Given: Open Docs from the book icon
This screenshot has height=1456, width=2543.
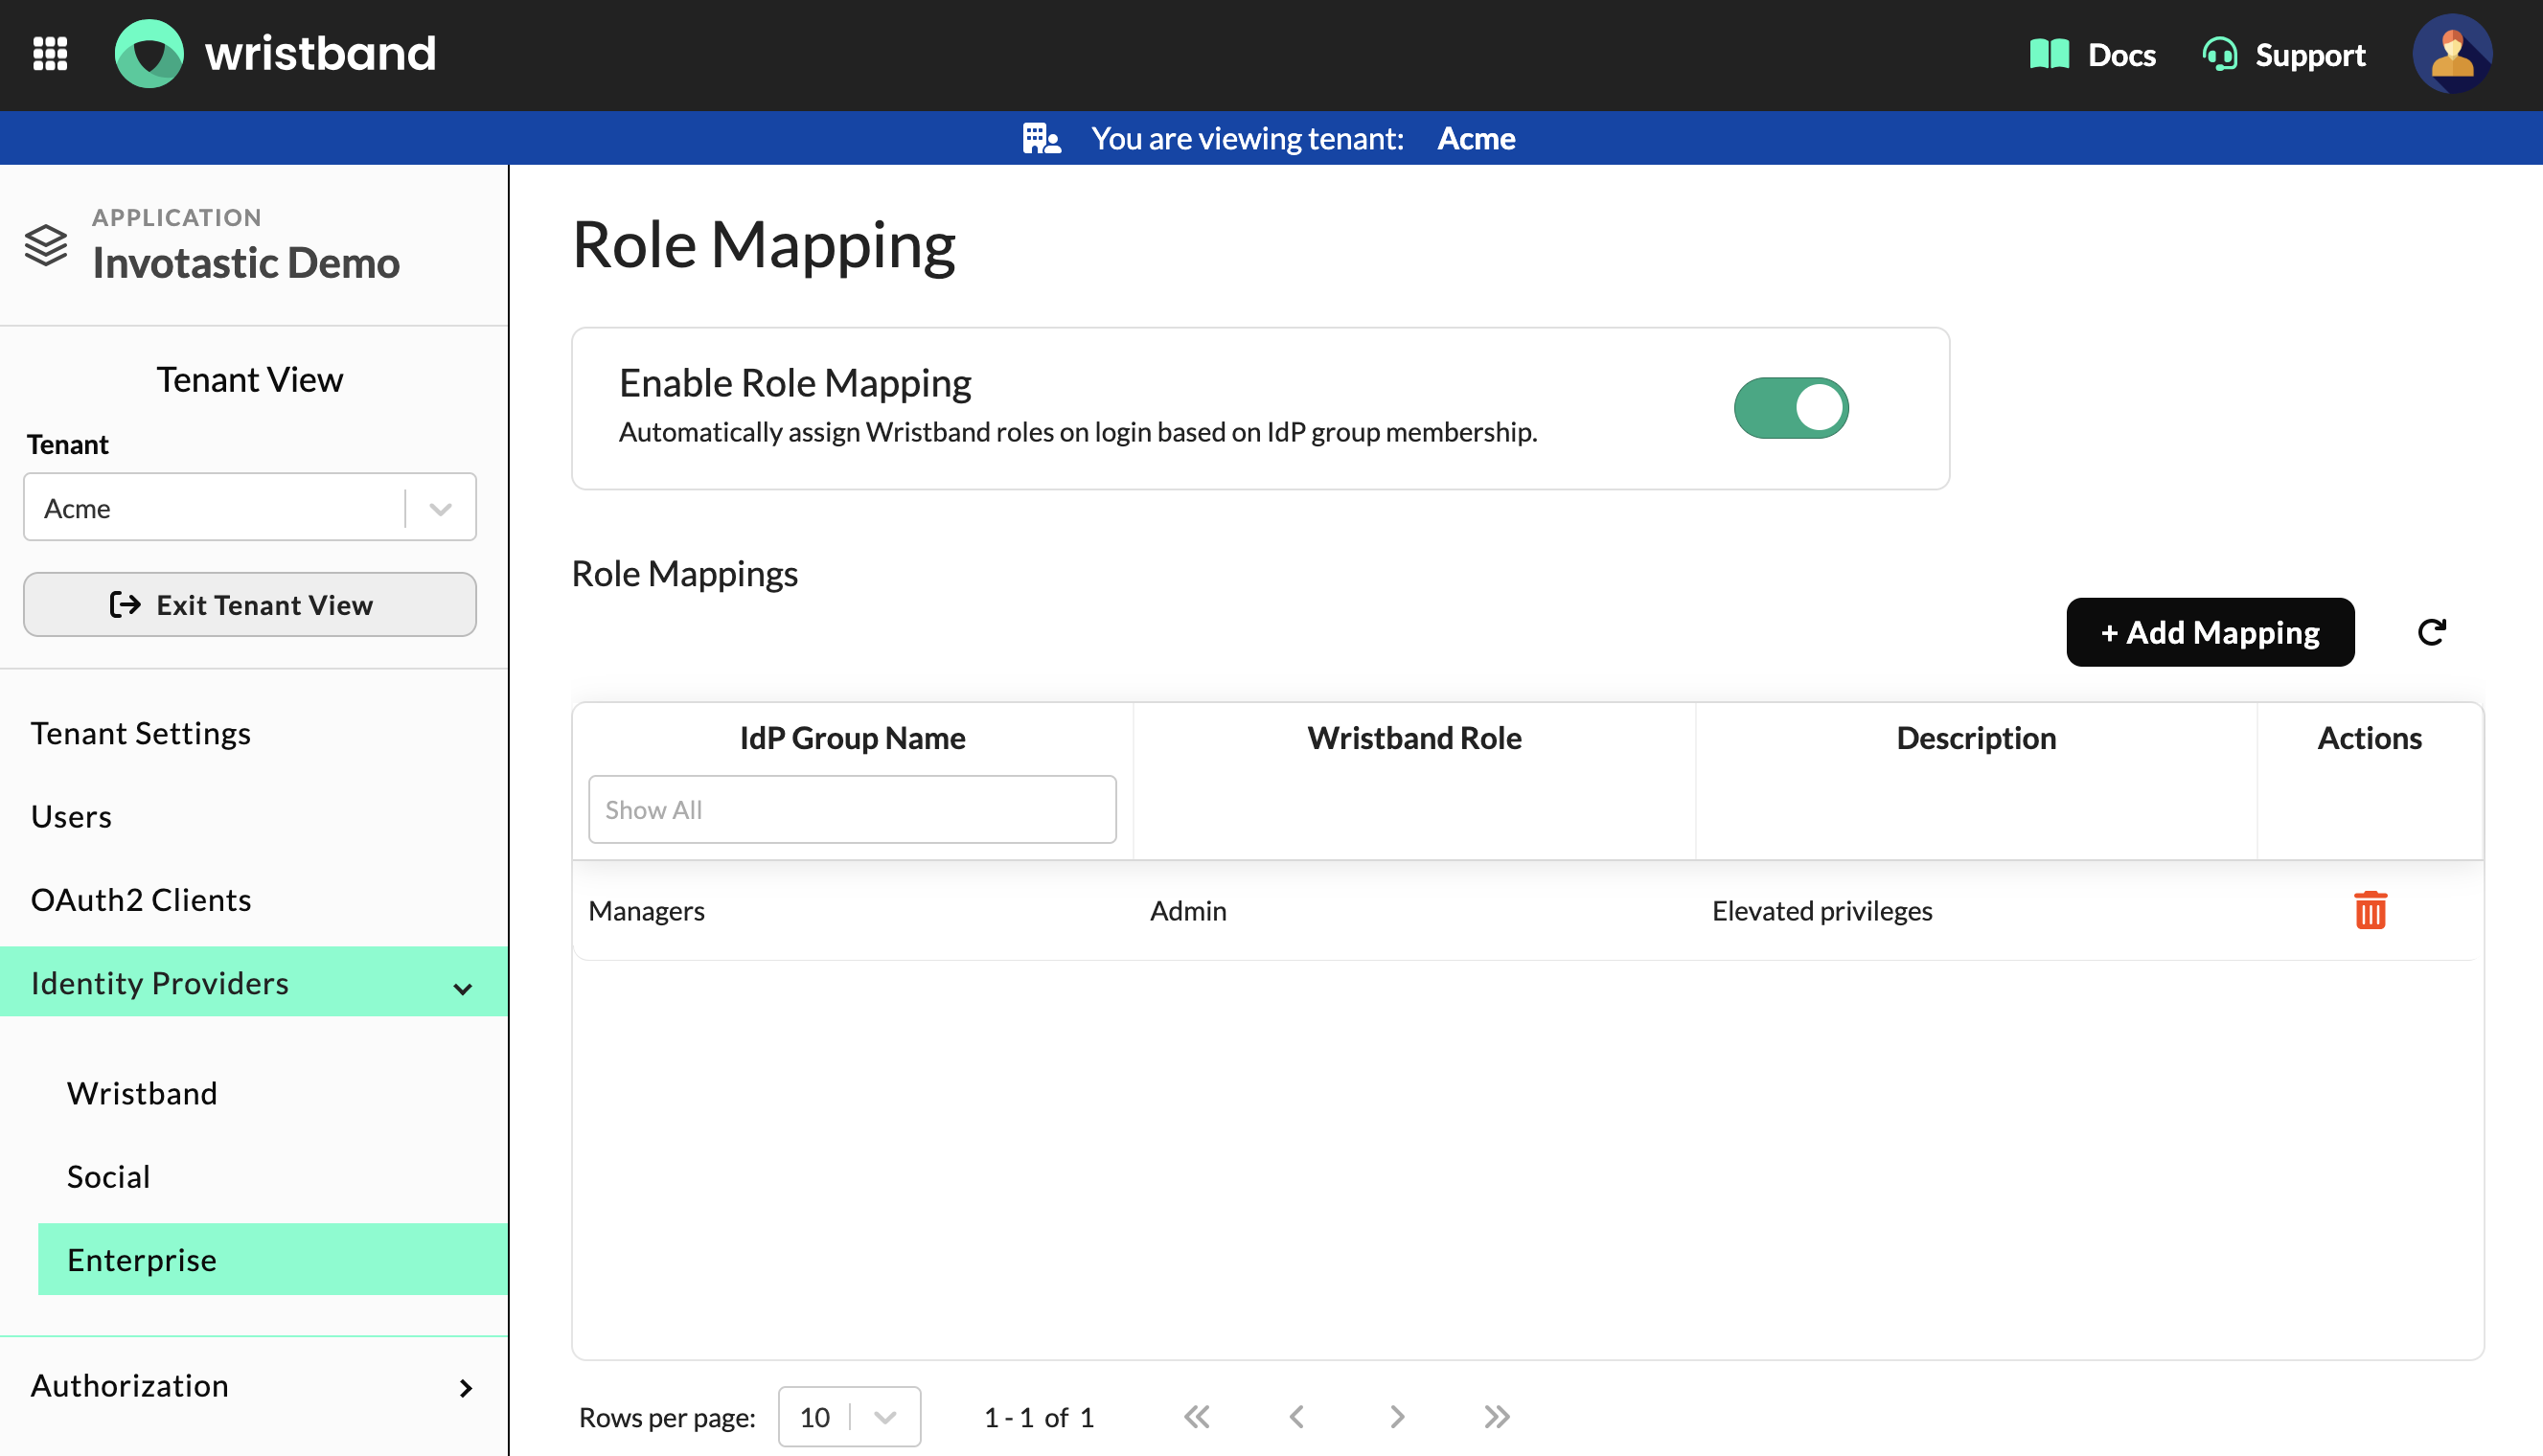Looking at the screenshot, I should click(x=2049, y=54).
